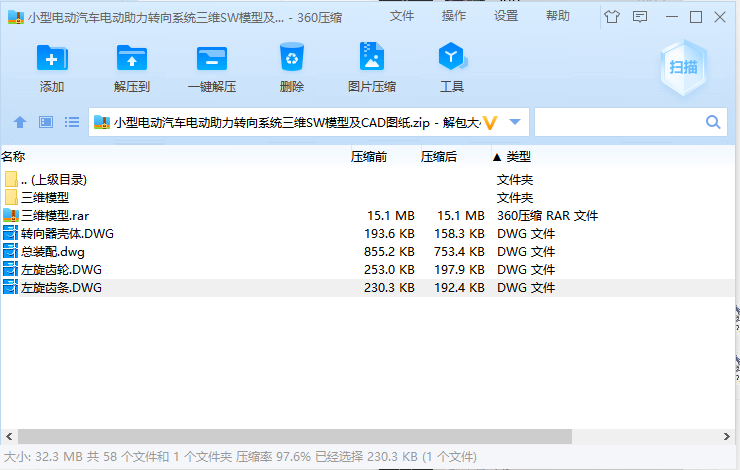Click the 三维模型 folder icon
The height and width of the screenshot is (470, 740).
11,197
